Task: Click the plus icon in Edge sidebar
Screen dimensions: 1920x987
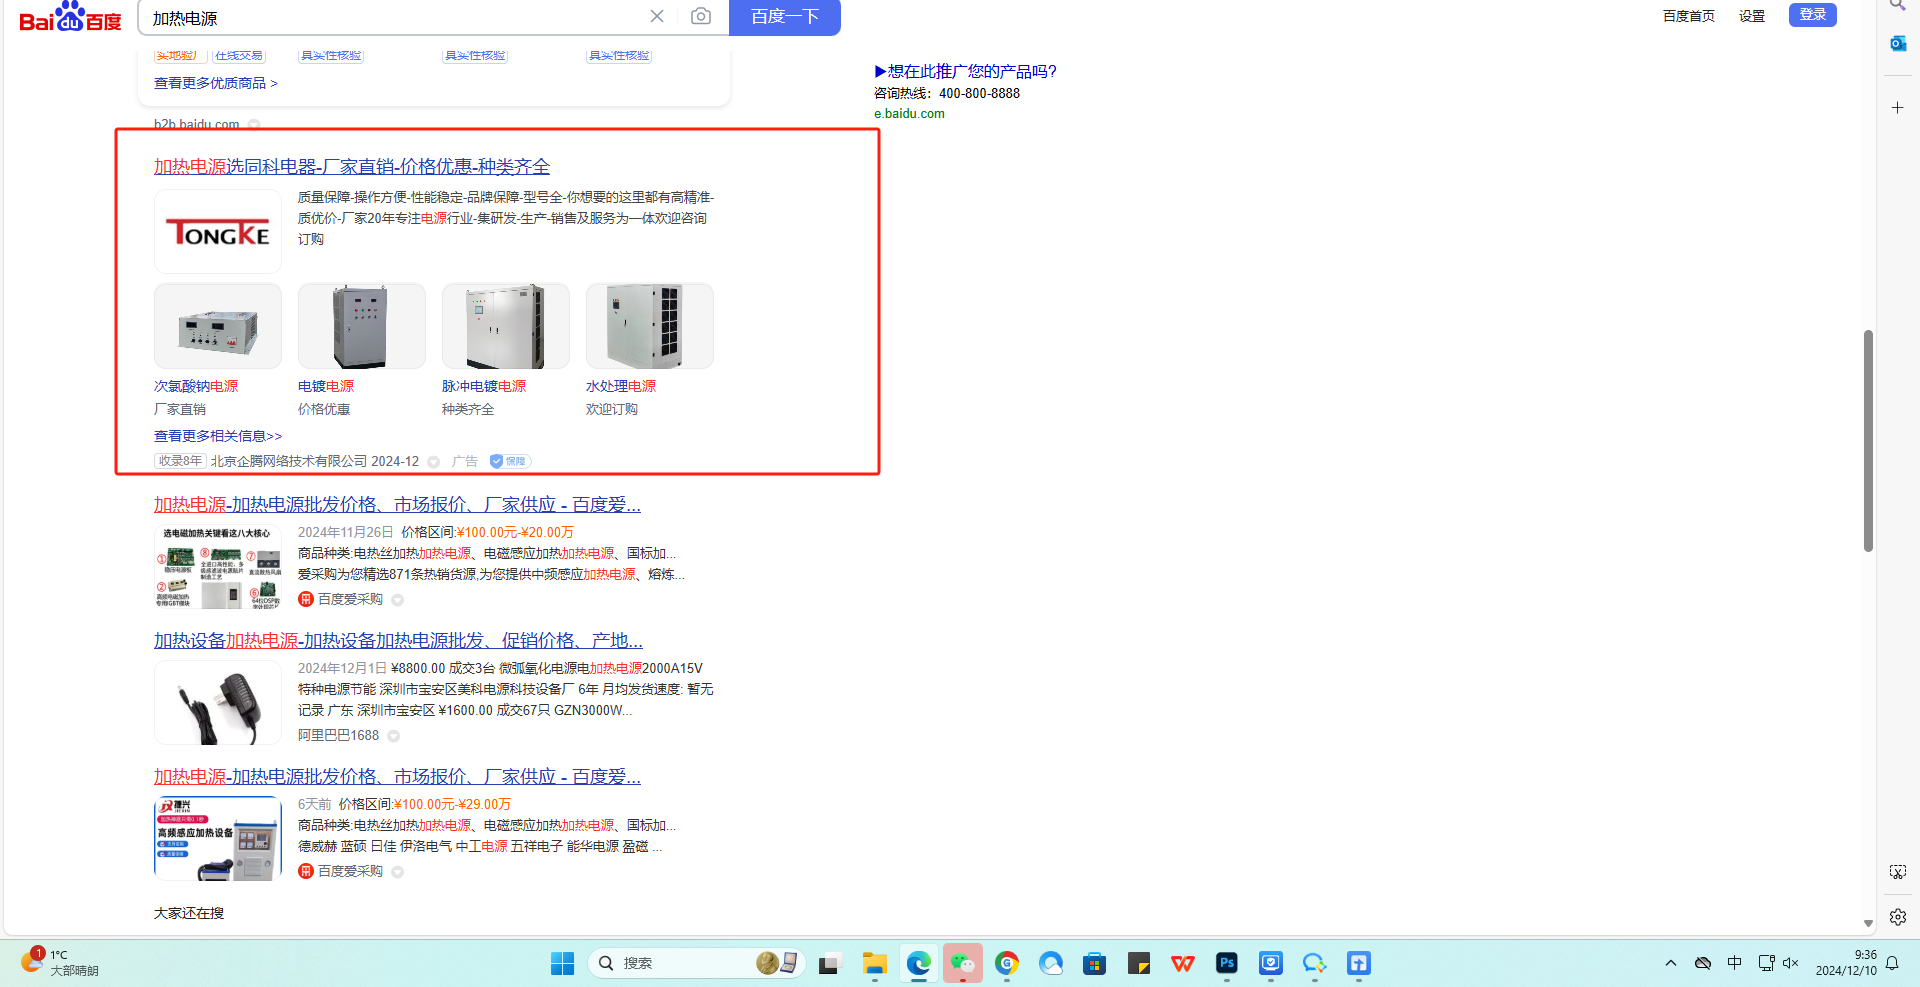Action: 1897,107
